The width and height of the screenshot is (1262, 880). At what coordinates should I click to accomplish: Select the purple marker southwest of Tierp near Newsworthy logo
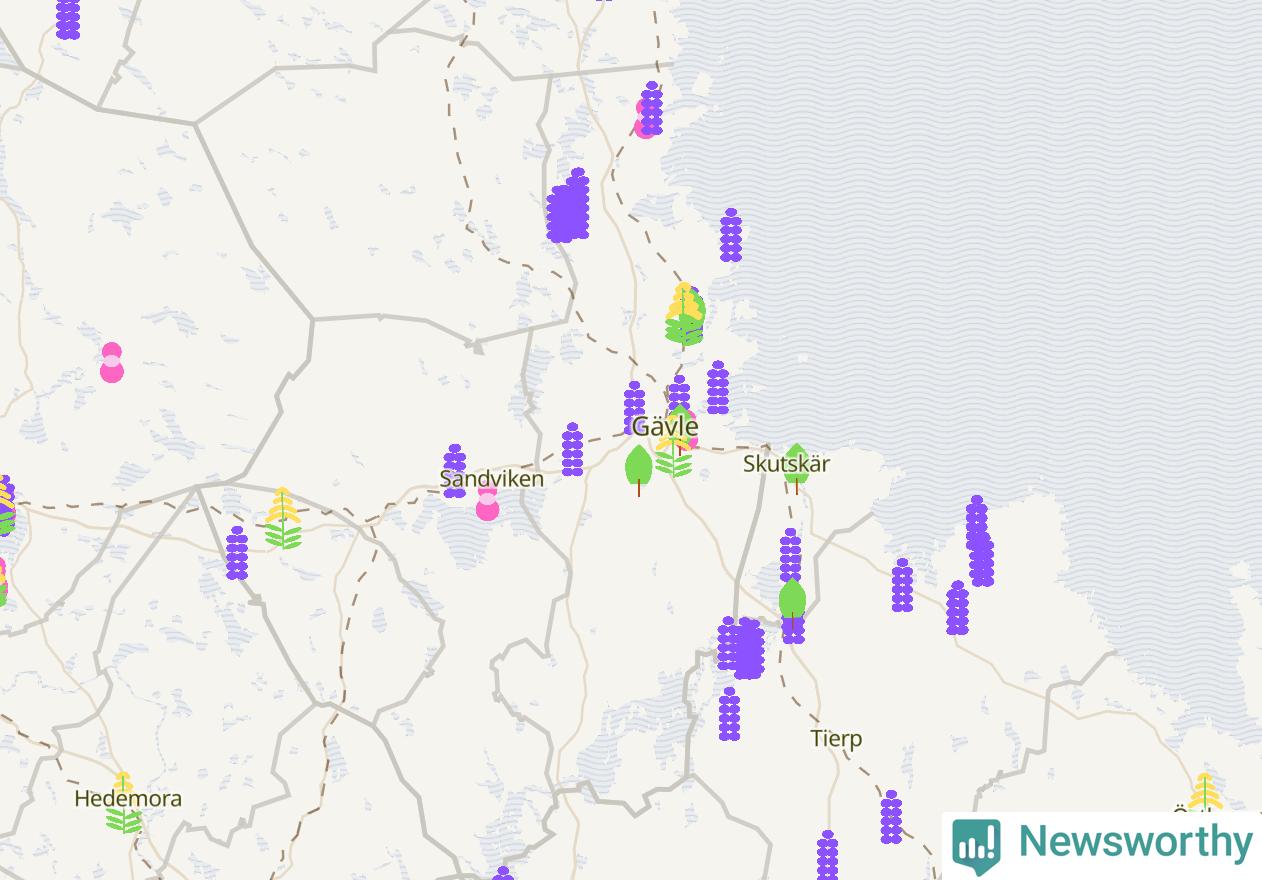coord(891,817)
